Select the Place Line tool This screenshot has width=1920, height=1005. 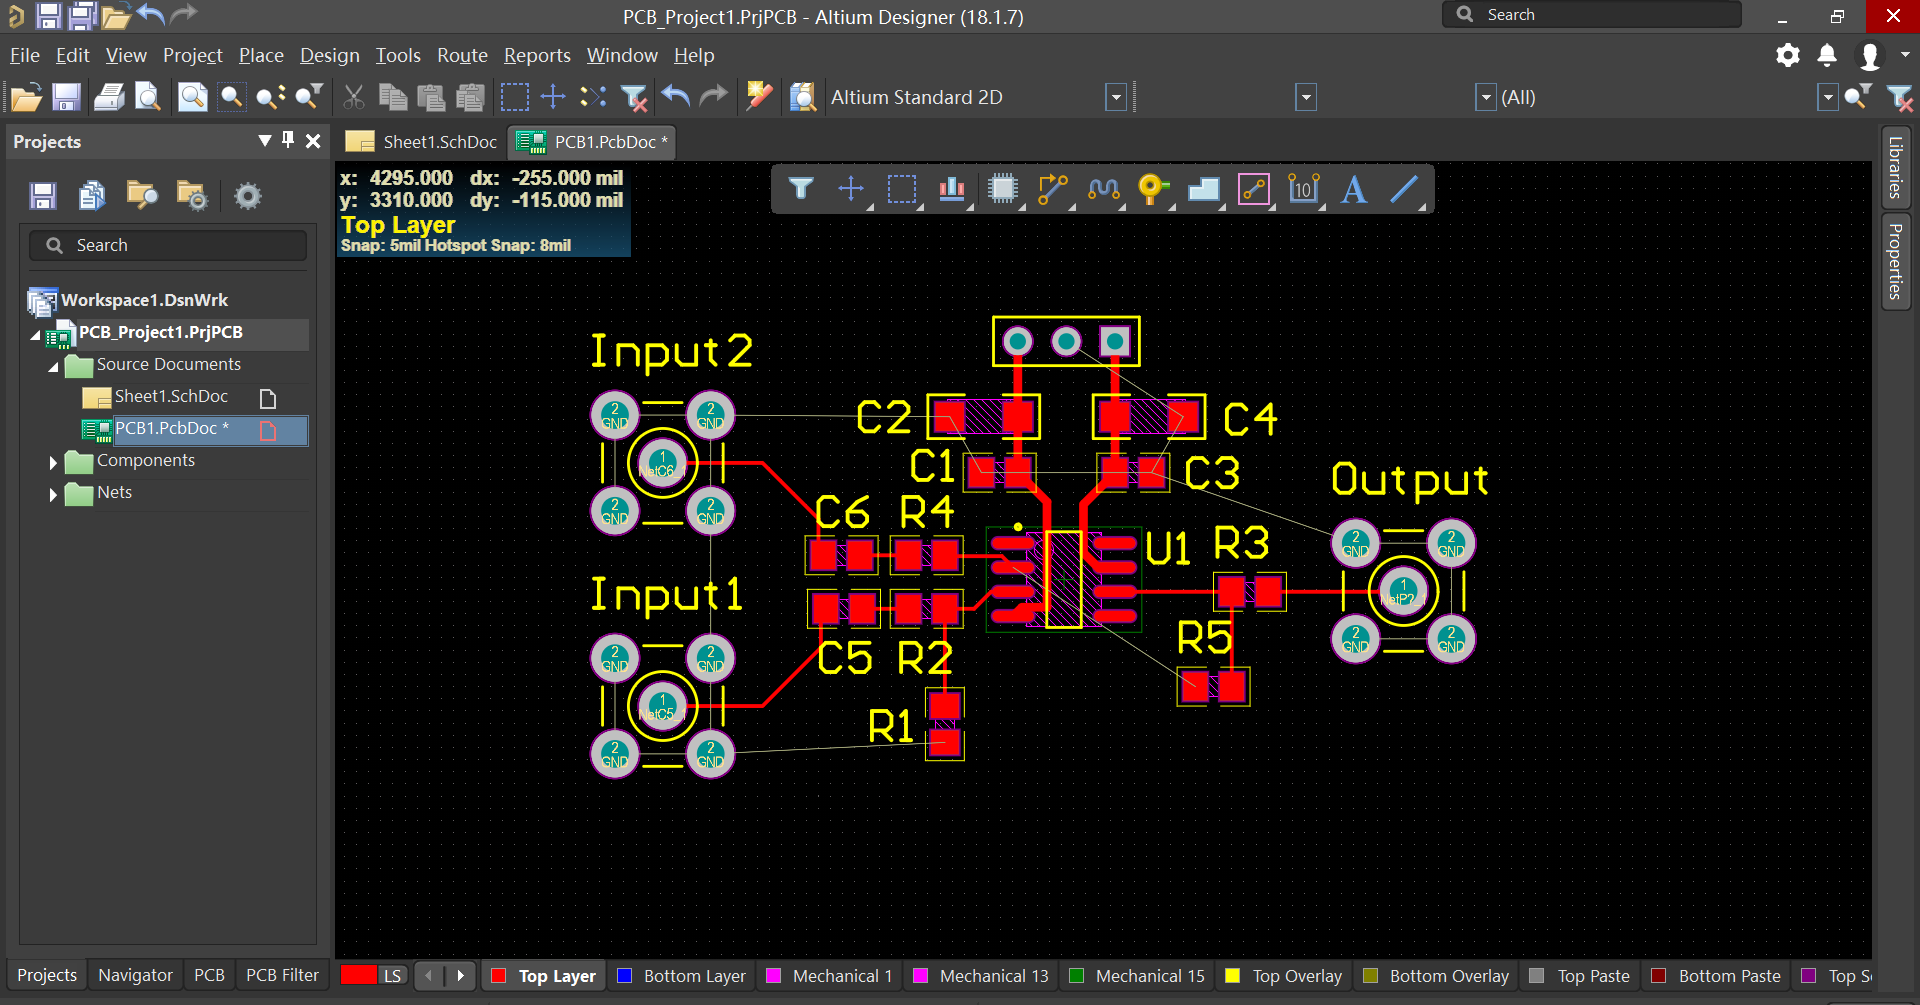(x=1404, y=189)
